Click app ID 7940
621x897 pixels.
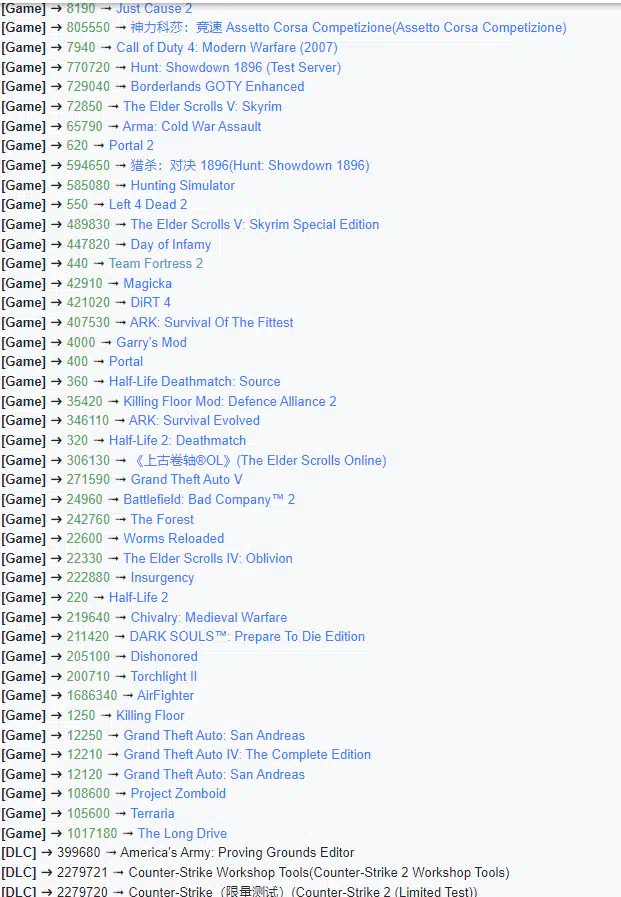click(81, 47)
